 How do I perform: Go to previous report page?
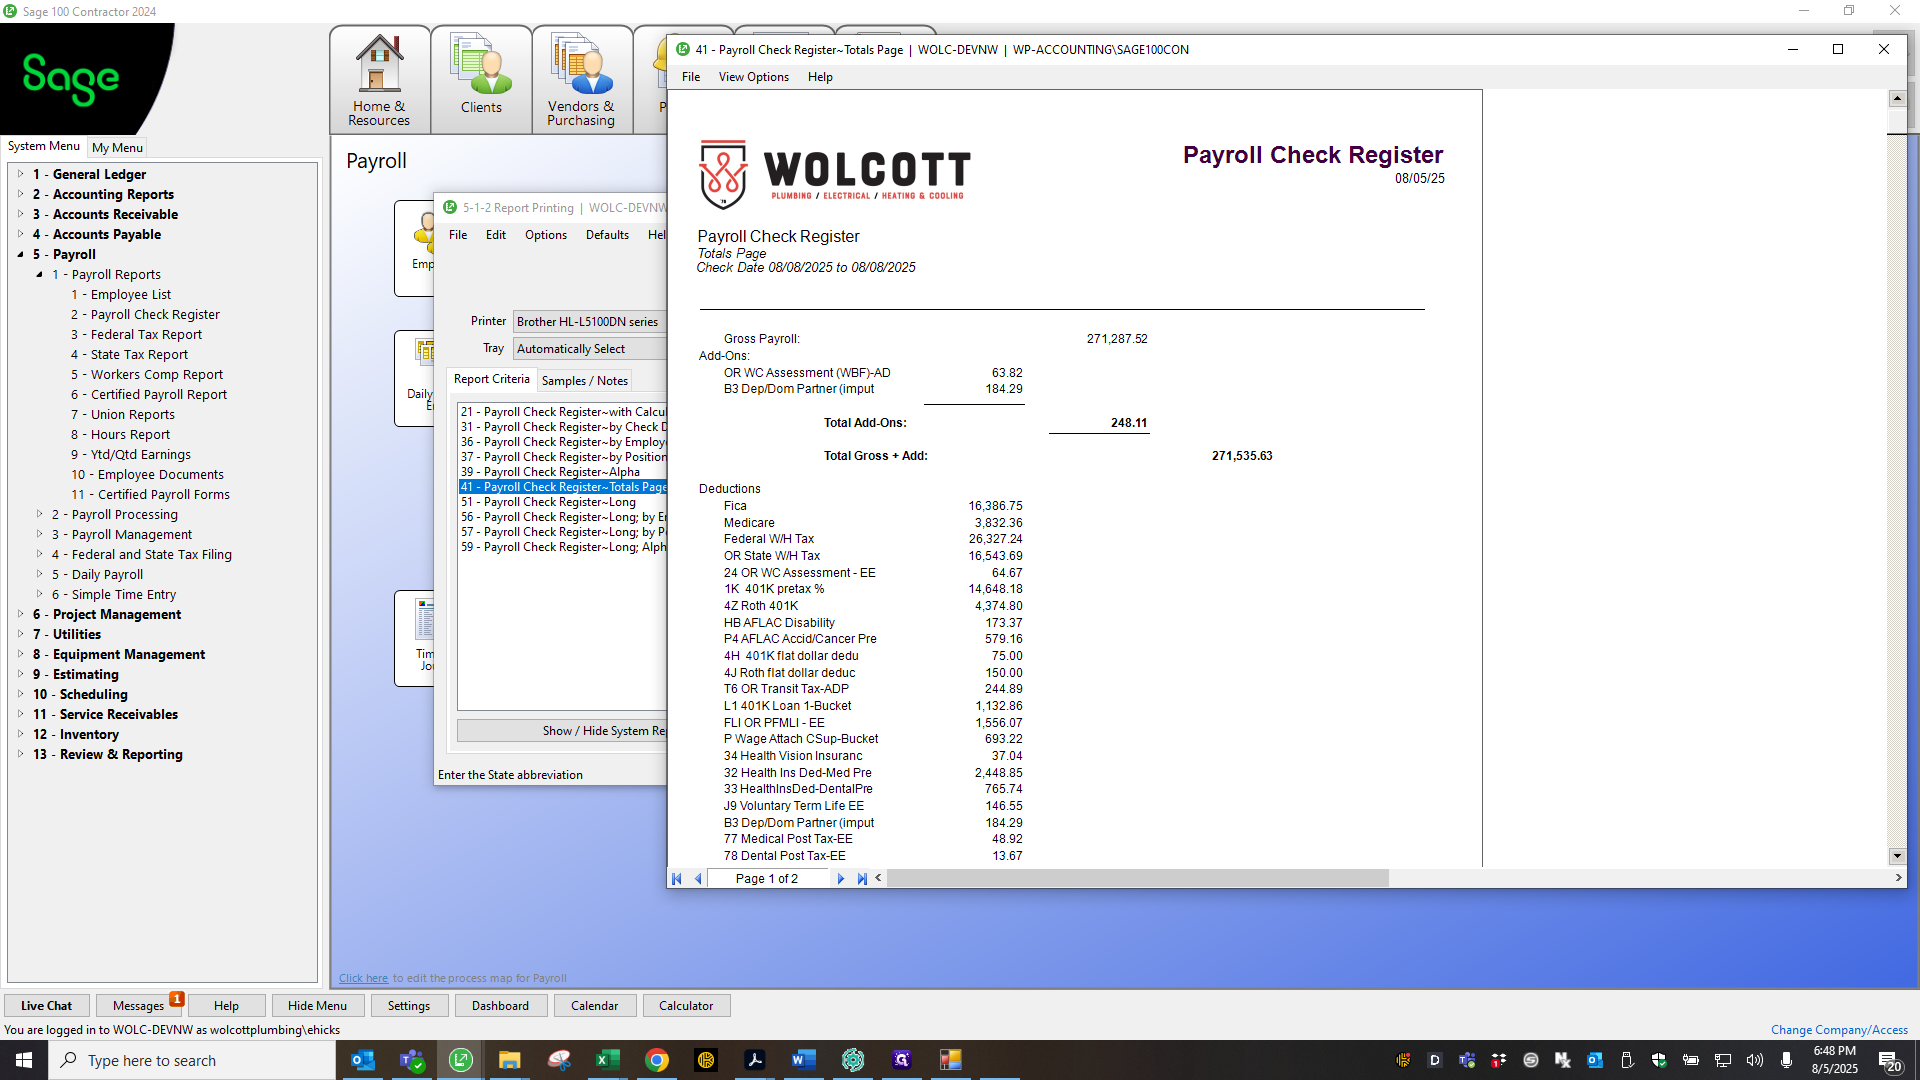tap(698, 879)
